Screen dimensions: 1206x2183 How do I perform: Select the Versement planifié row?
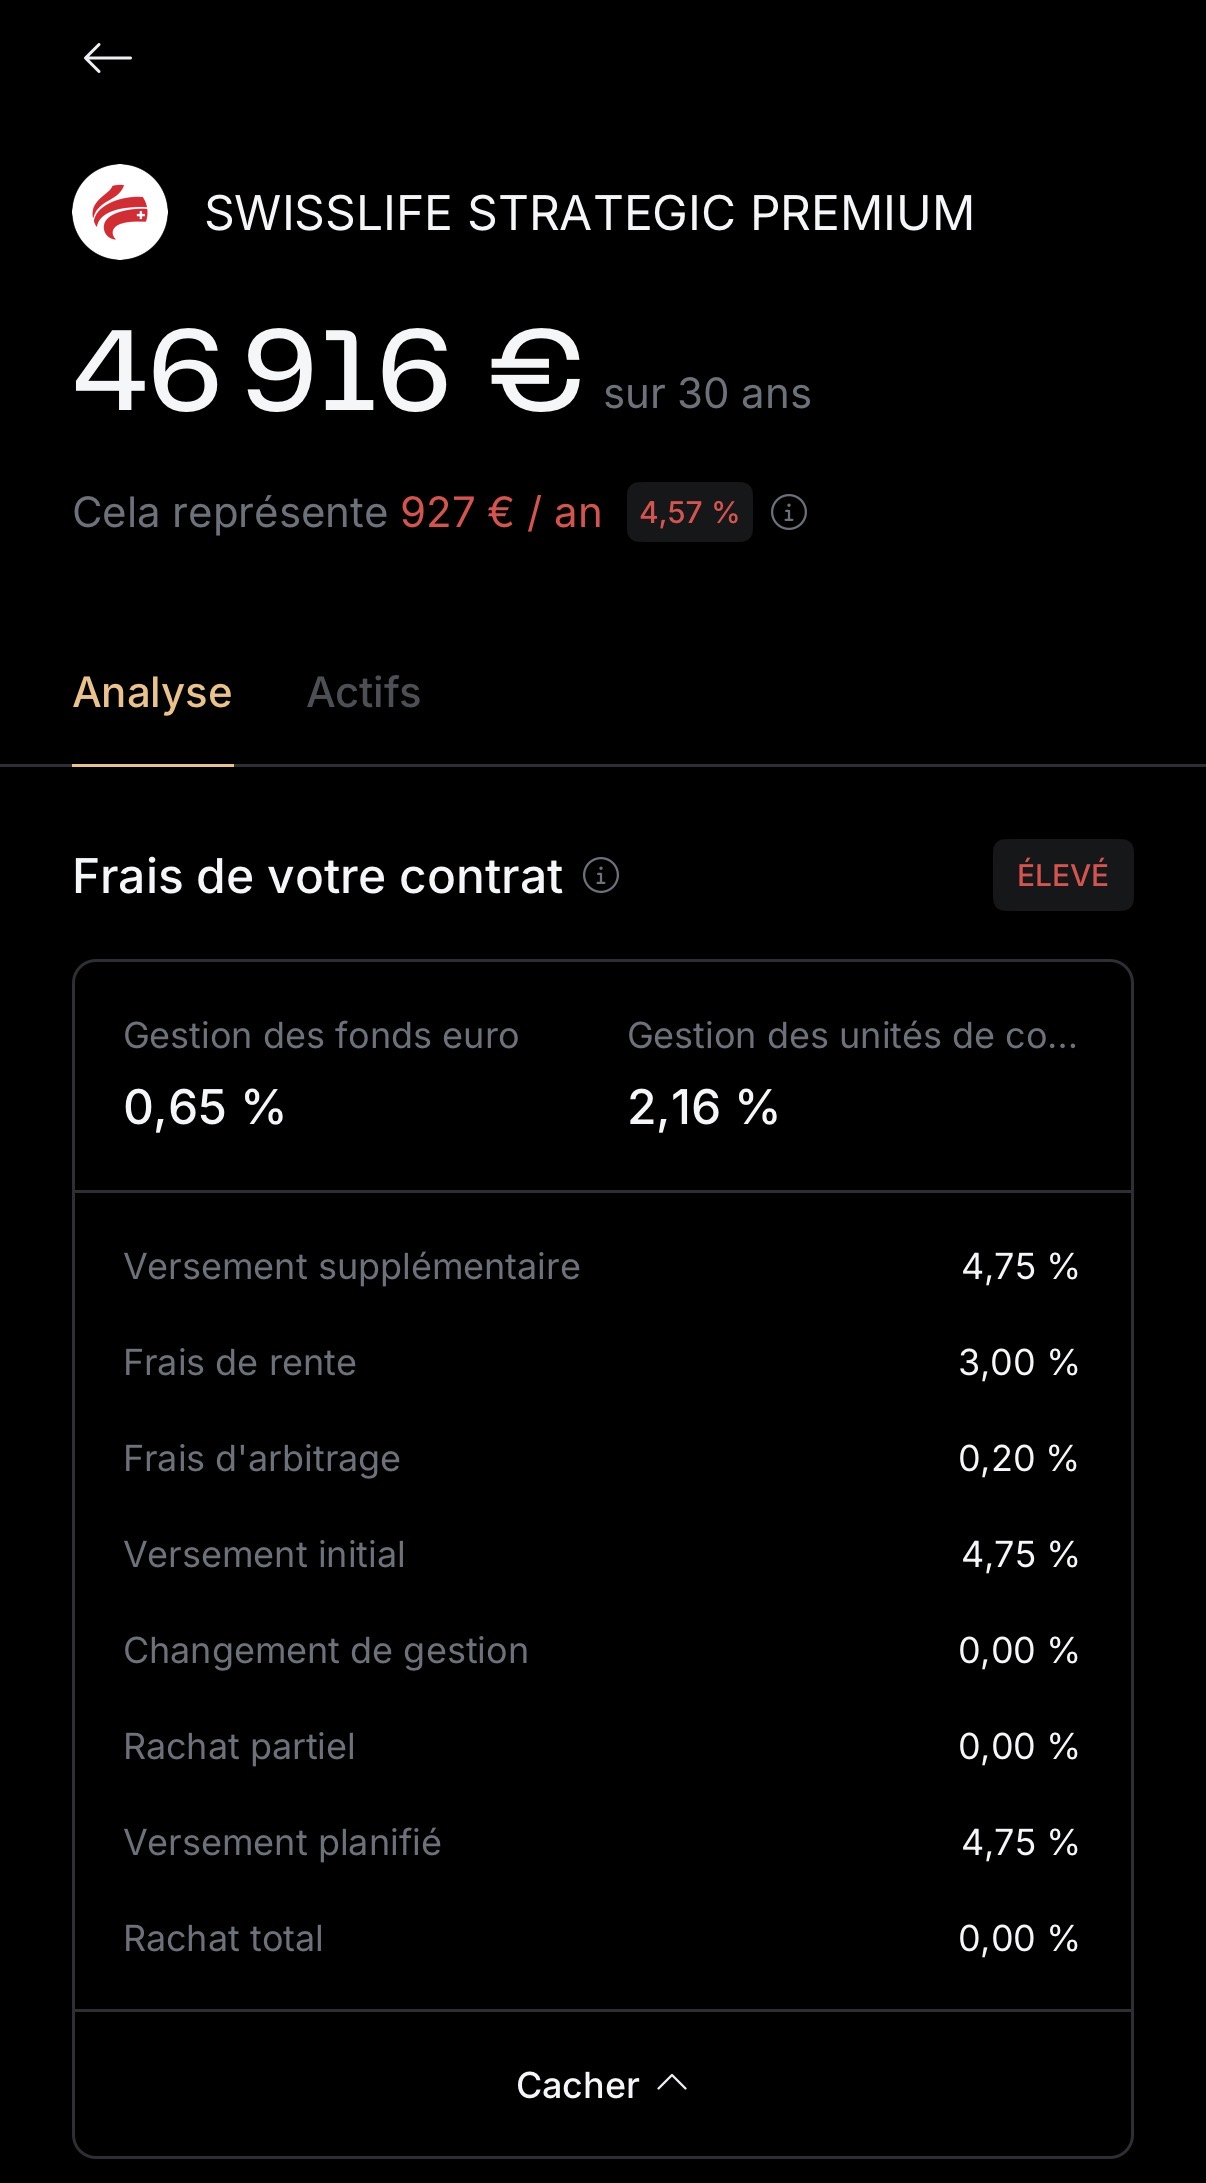(x=601, y=1843)
